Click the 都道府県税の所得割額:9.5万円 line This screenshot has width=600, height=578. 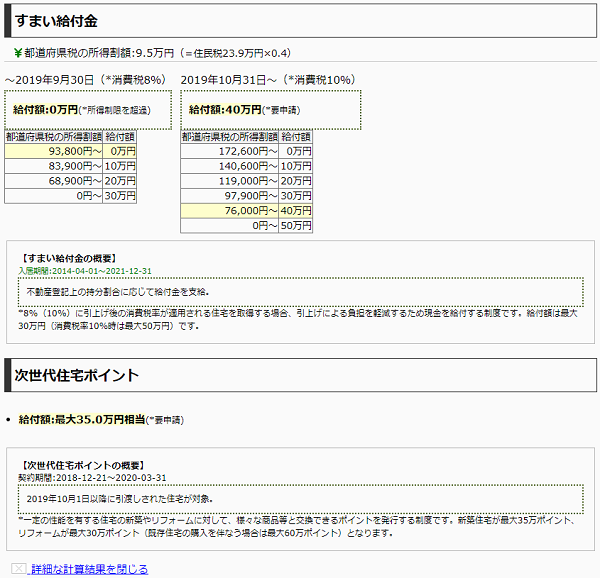157,53
